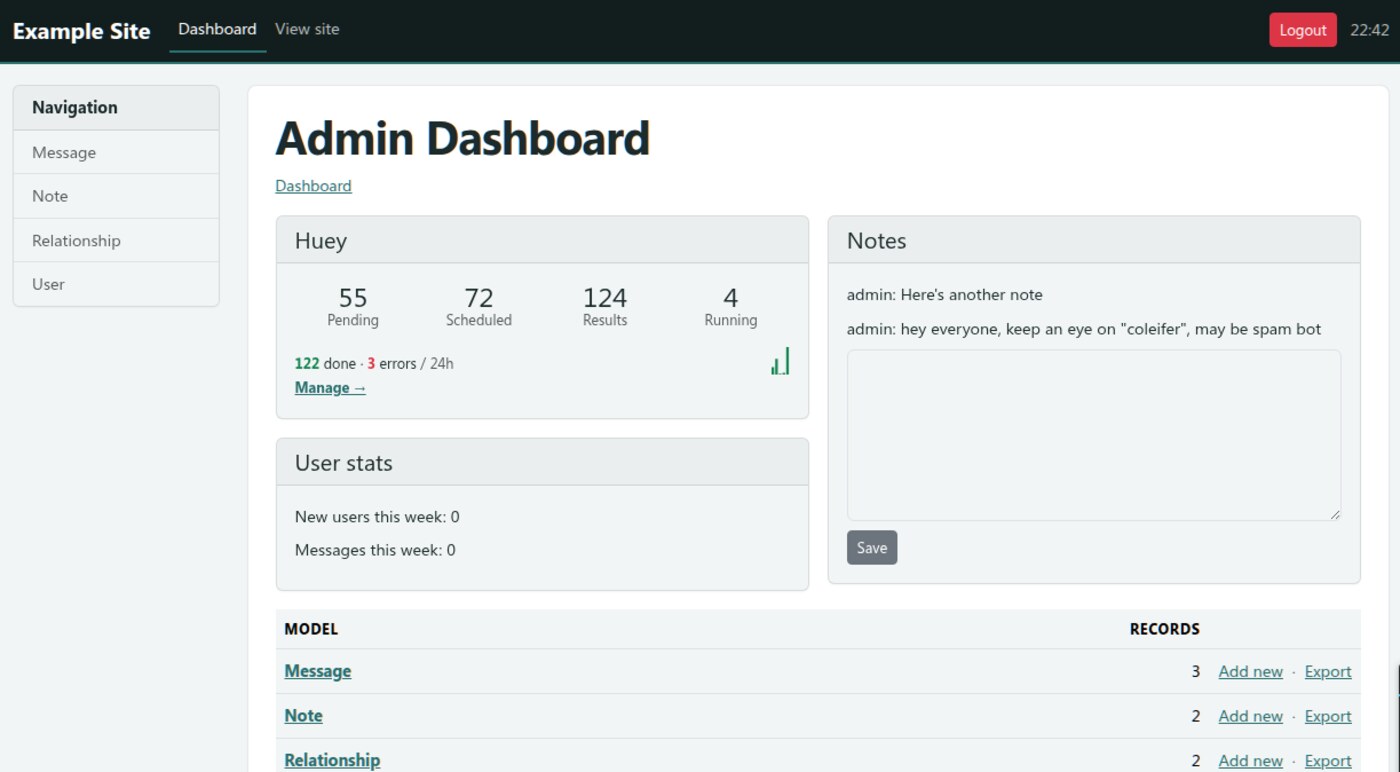
Task: Open the Dashboard tab in top bar
Action: [x=217, y=29]
